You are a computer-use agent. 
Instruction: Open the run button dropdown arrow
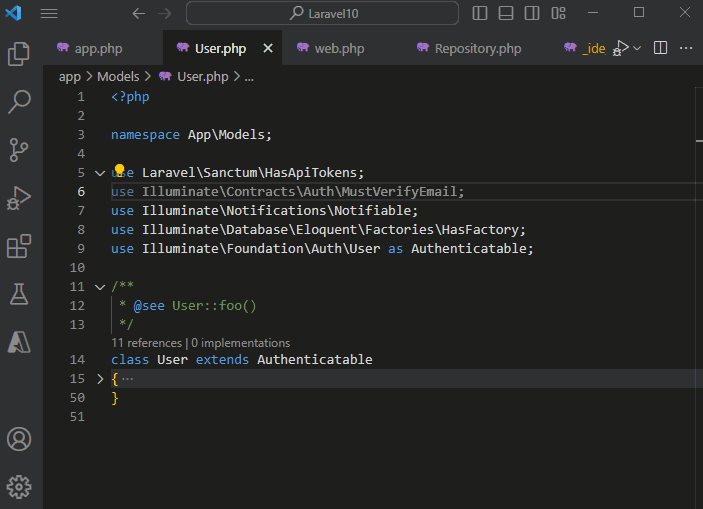click(637, 48)
